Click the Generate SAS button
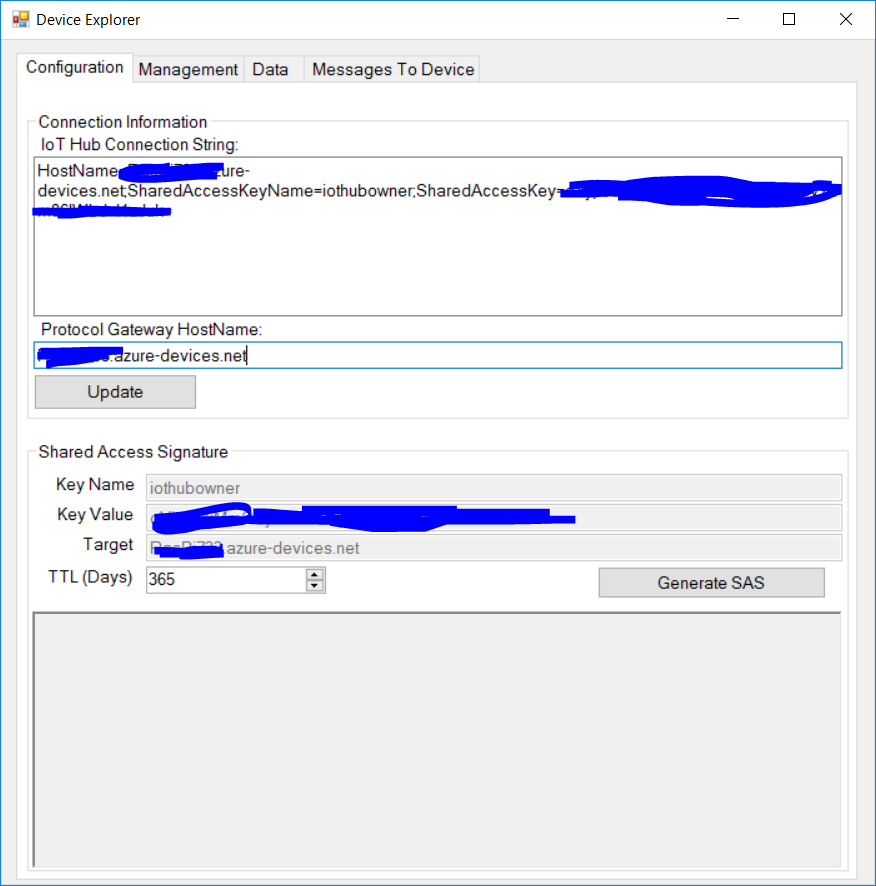The height and width of the screenshot is (886, 876). coord(712,583)
